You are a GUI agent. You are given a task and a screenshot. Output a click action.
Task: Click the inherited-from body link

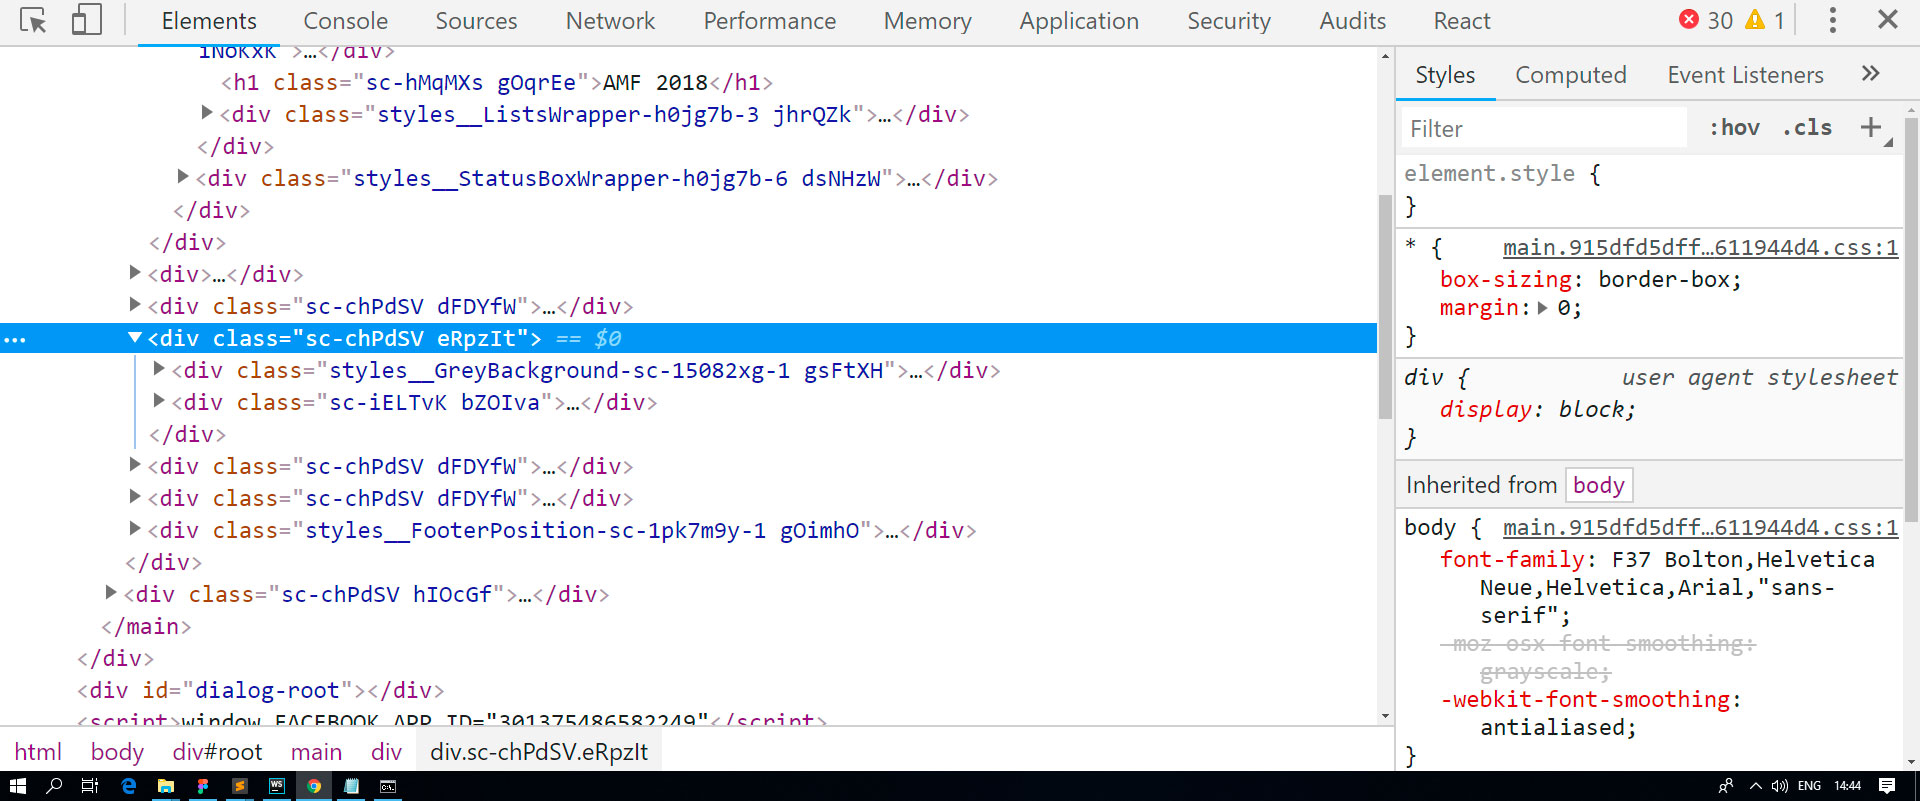1599,485
